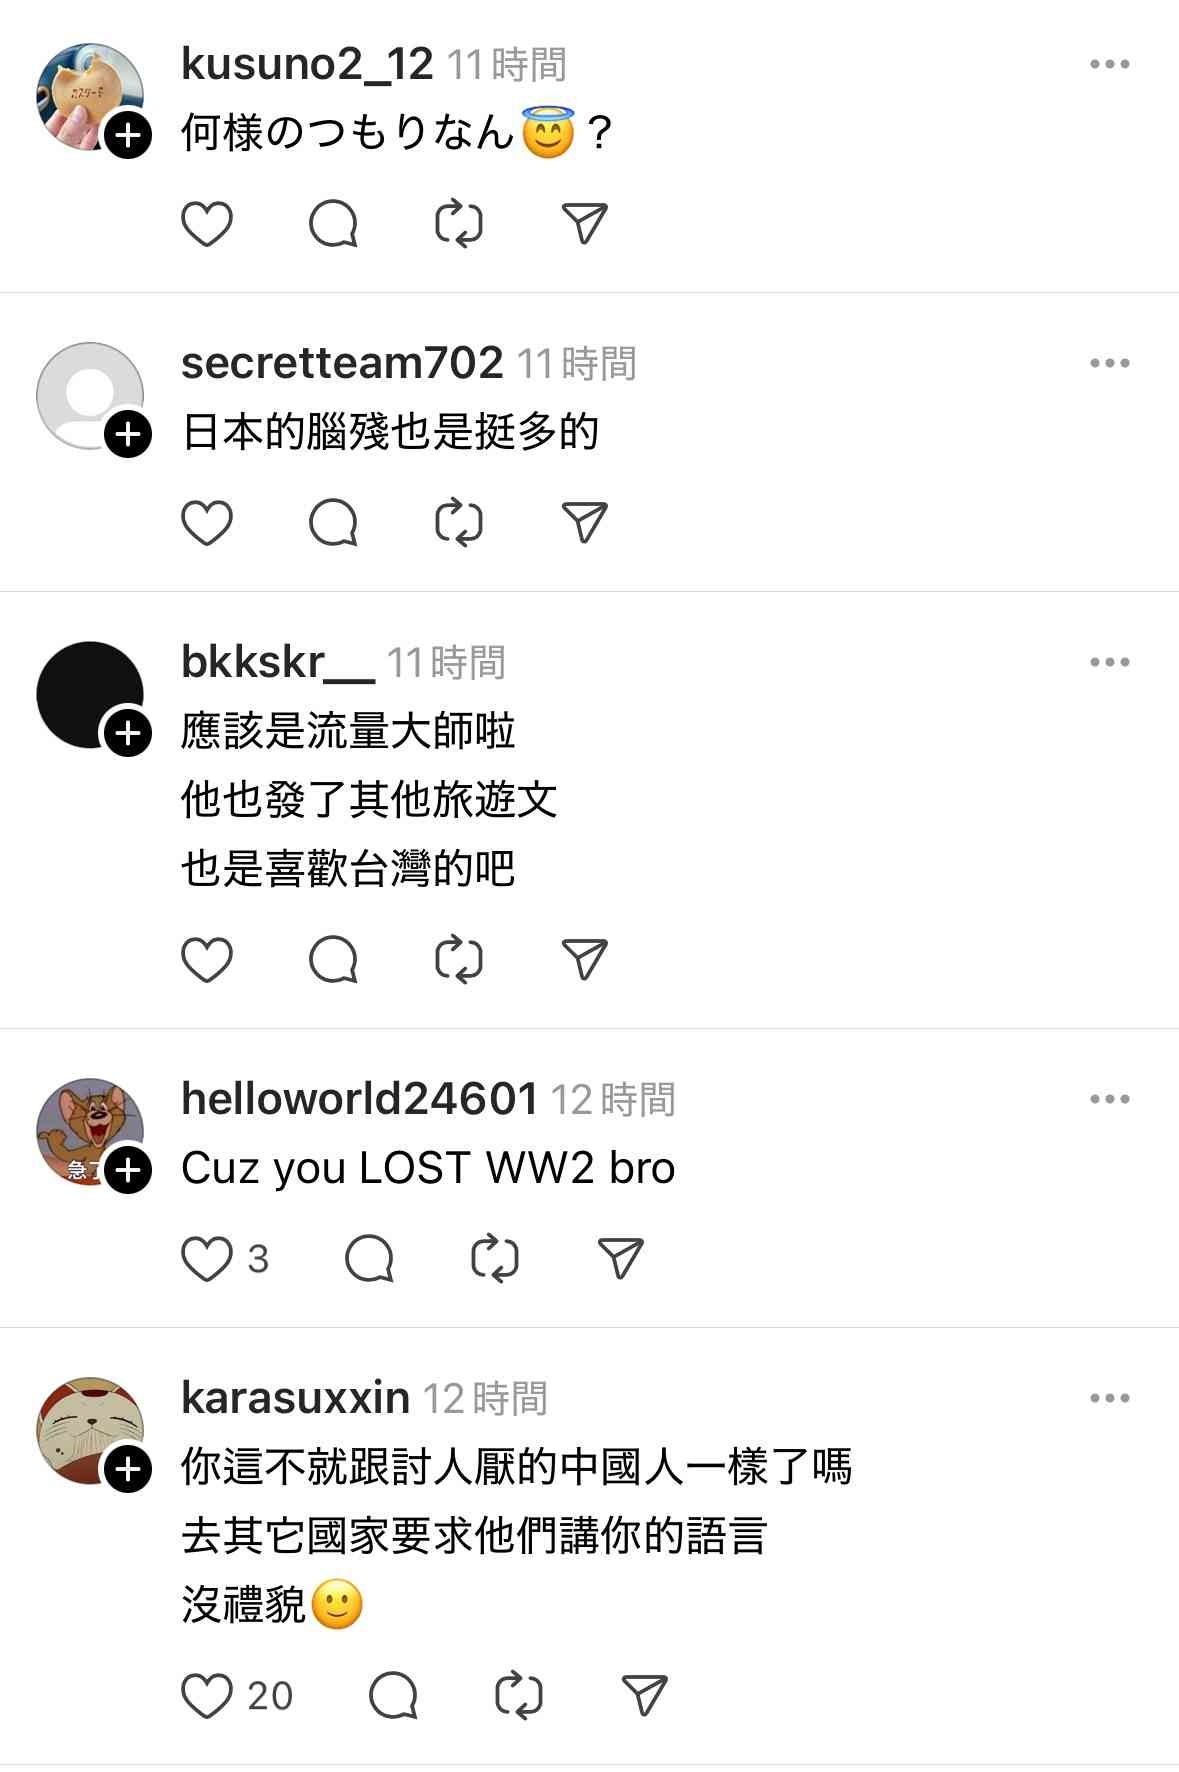Image resolution: width=1179 pixels, height=1772 pixels.
Task: Open more options for secretteam702's comment
Action: coord(1110,363)
